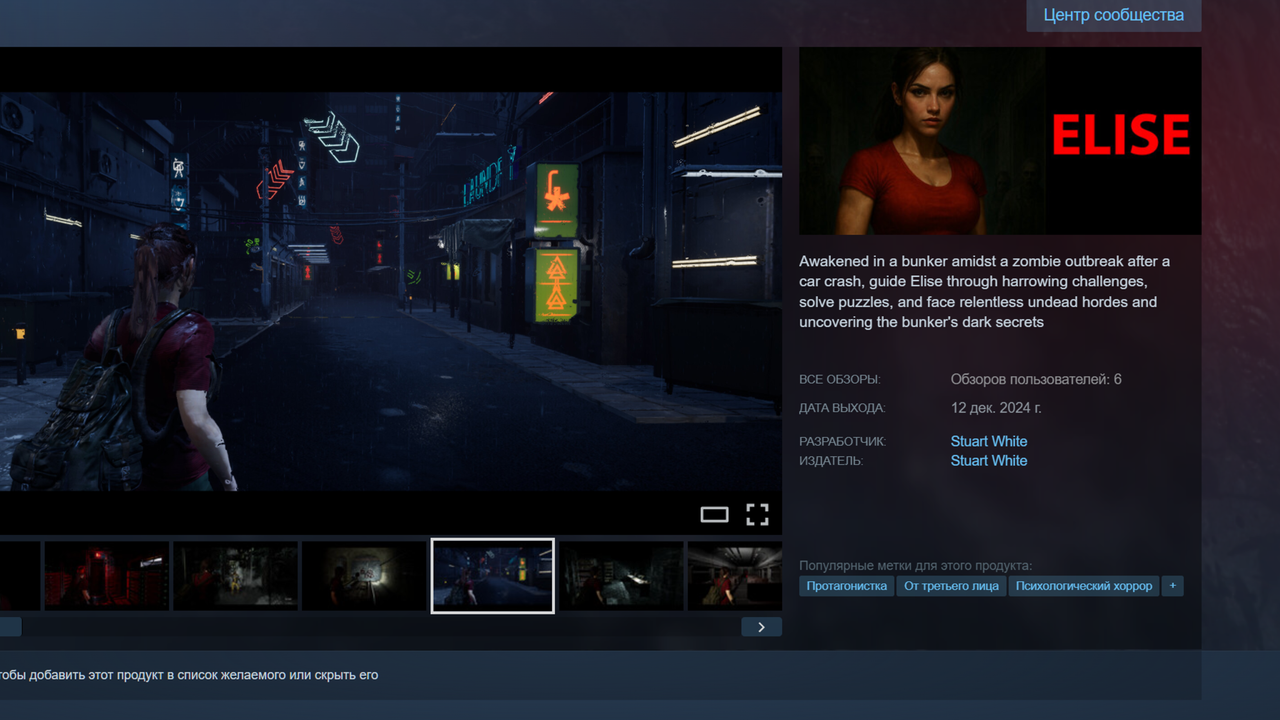Click the 'РАЗРАБОТЧИК:' label
The height and width of the screenshot is (720, 1280).
[843, 441]
